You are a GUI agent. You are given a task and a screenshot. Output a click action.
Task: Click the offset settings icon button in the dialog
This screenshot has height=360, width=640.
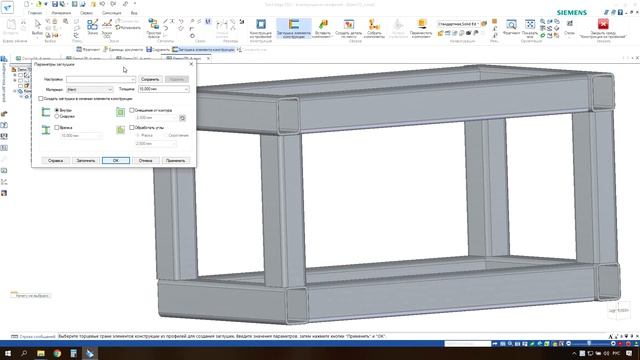point(182,118)
